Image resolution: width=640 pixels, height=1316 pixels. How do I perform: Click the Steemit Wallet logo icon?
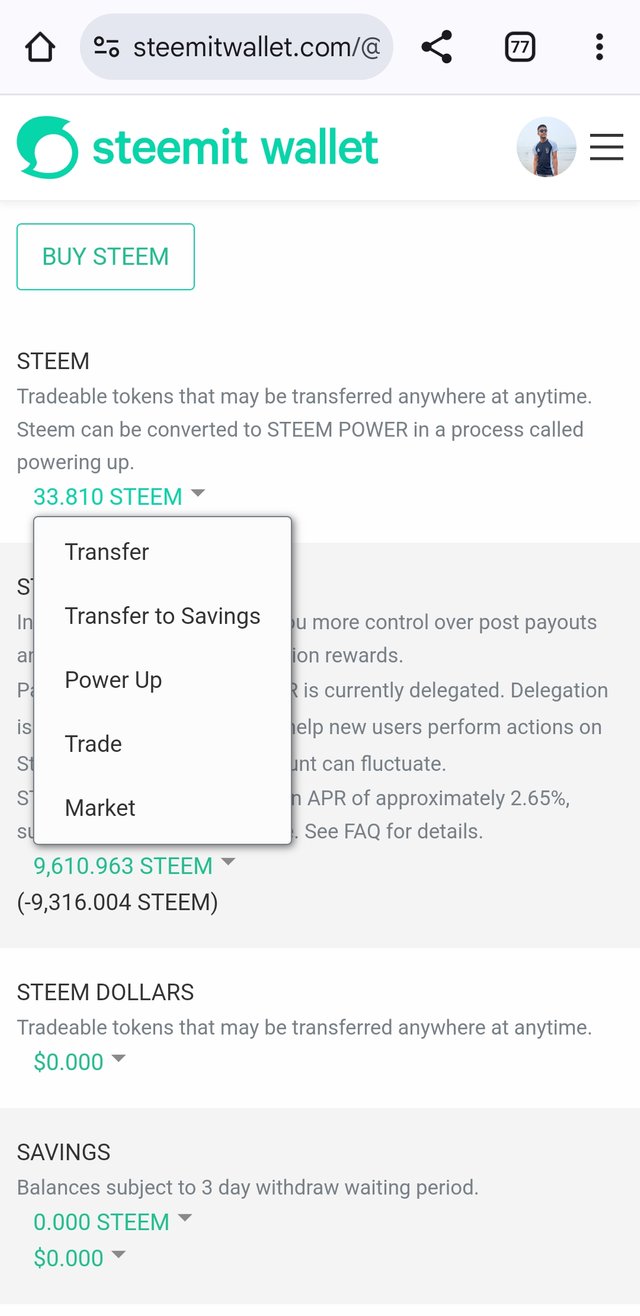pos(47,148)
